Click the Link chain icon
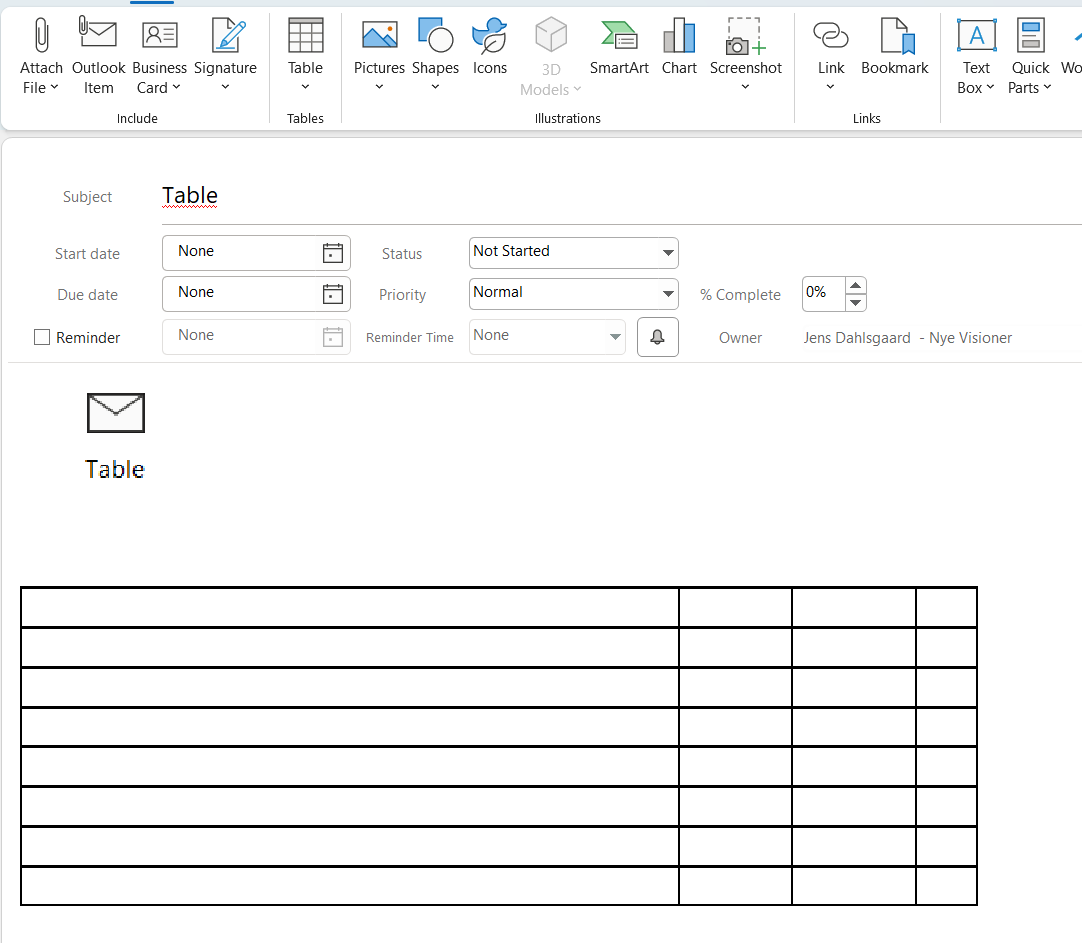 click(831, 34)
